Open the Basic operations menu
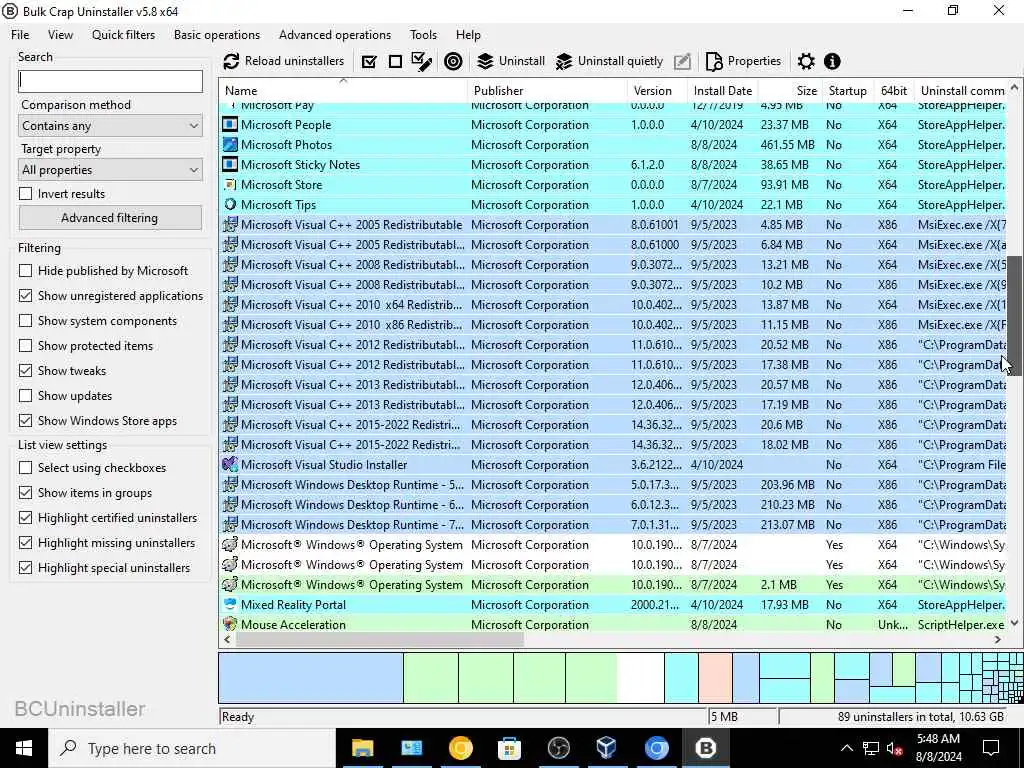Viewport: 1024px width, 768px height. click(x=217, y=35)
